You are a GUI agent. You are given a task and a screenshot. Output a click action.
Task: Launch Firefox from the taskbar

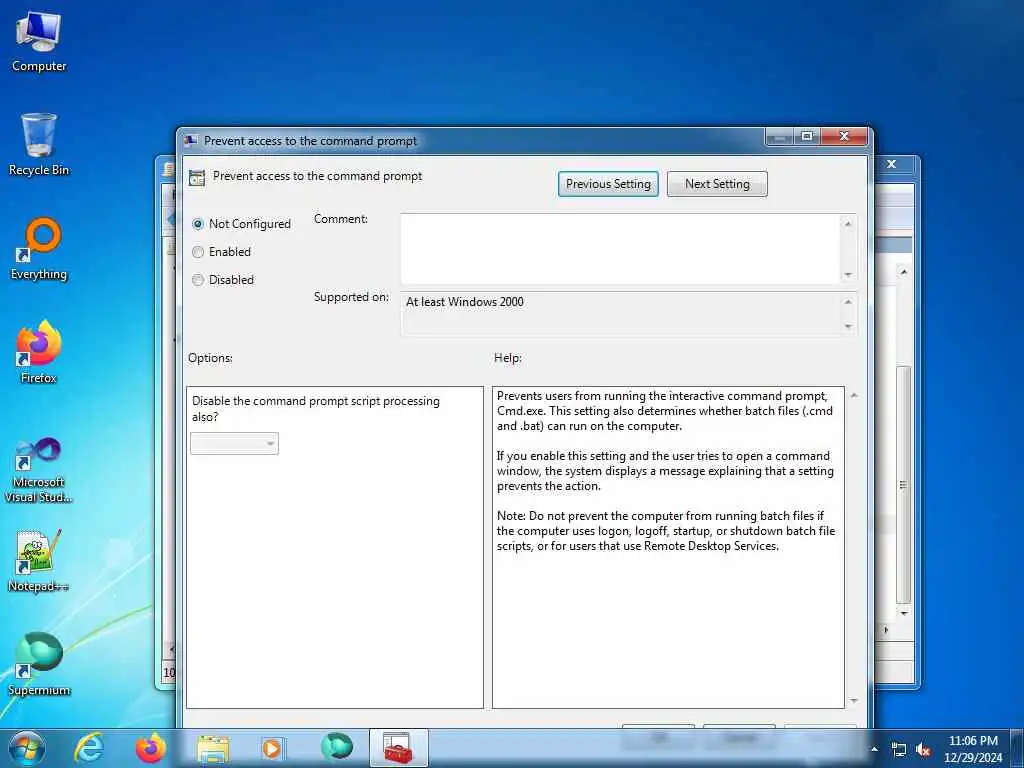coord(151,748)
